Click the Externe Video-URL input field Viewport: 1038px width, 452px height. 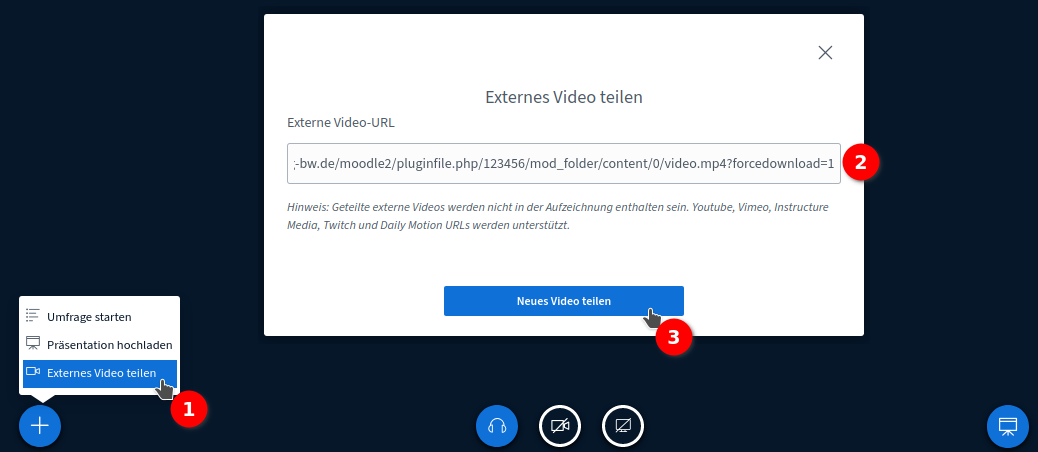563,163
